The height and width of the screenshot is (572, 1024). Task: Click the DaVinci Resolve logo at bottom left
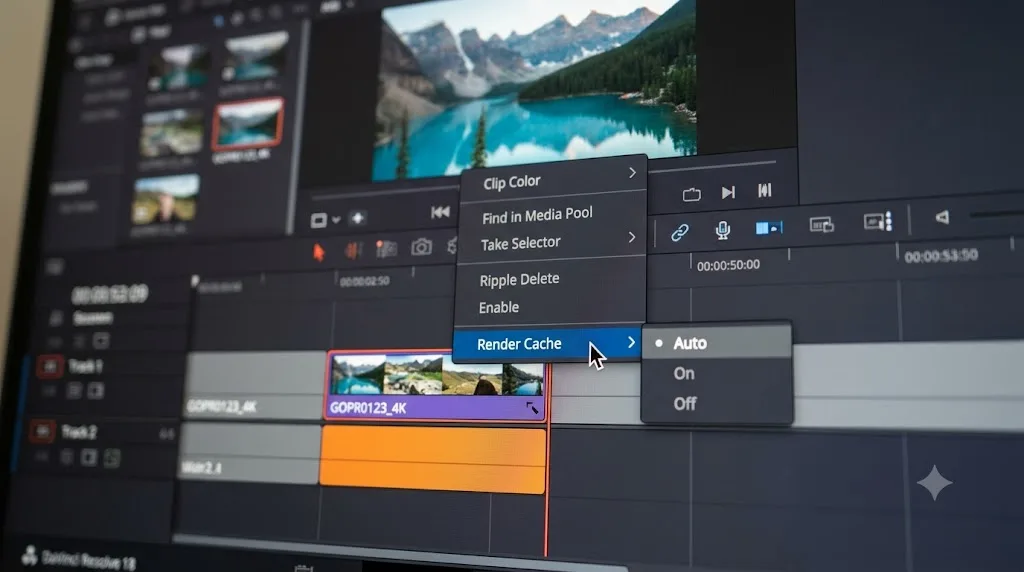[x=29, y=556]
